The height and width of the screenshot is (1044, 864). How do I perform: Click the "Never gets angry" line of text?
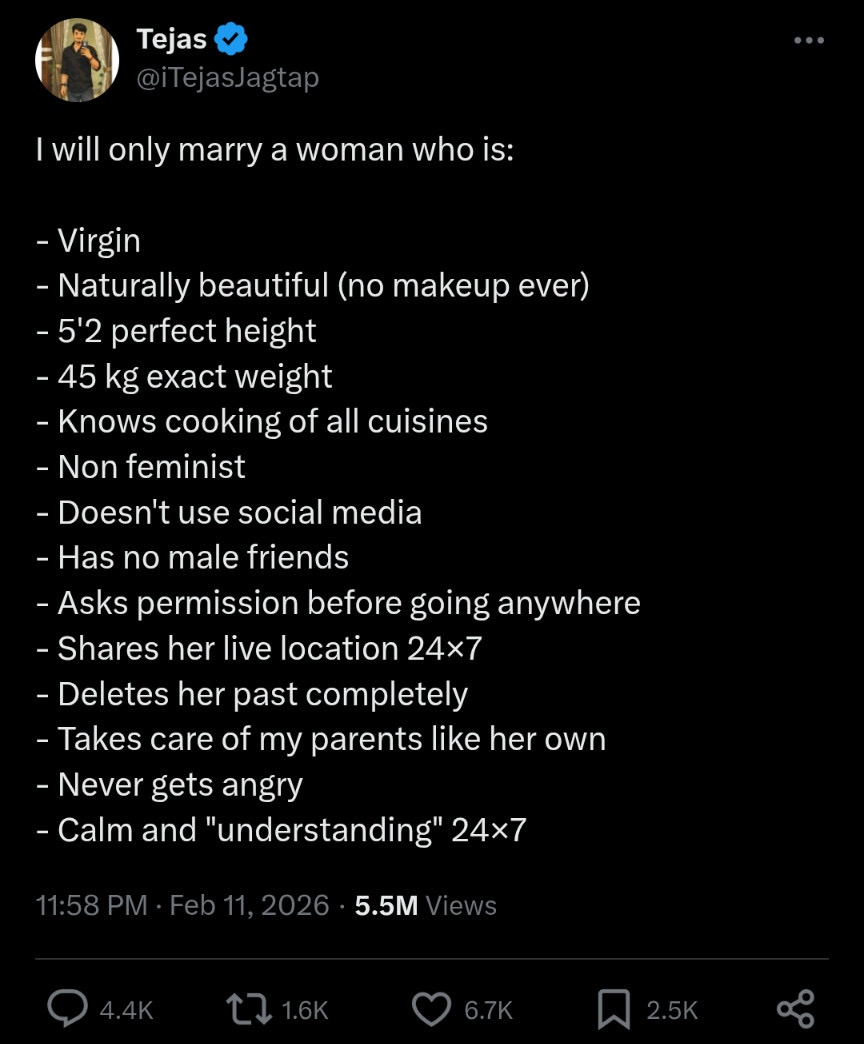pyautogui.click(x=180, y=784)
